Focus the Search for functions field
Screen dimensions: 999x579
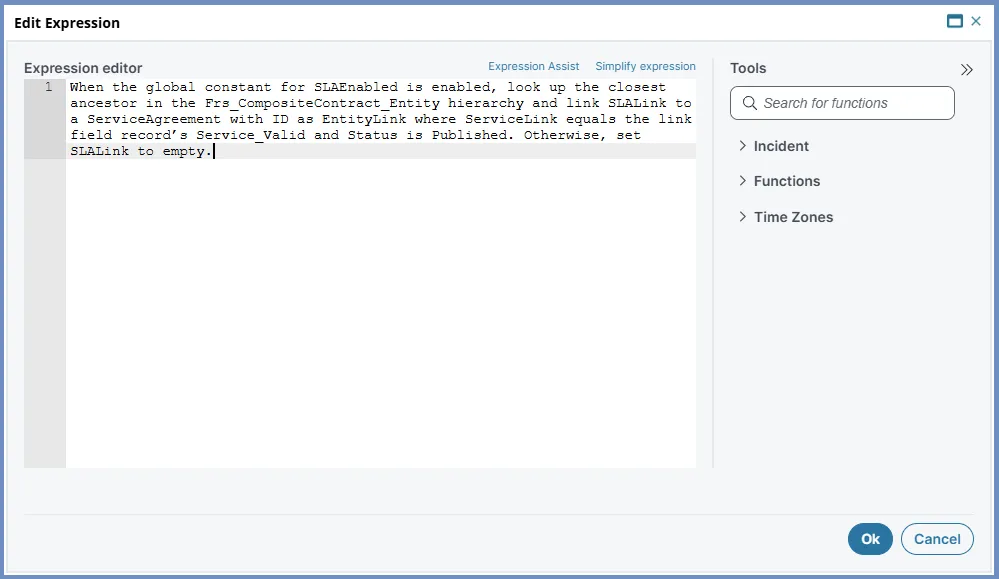[x=842, y=103]
